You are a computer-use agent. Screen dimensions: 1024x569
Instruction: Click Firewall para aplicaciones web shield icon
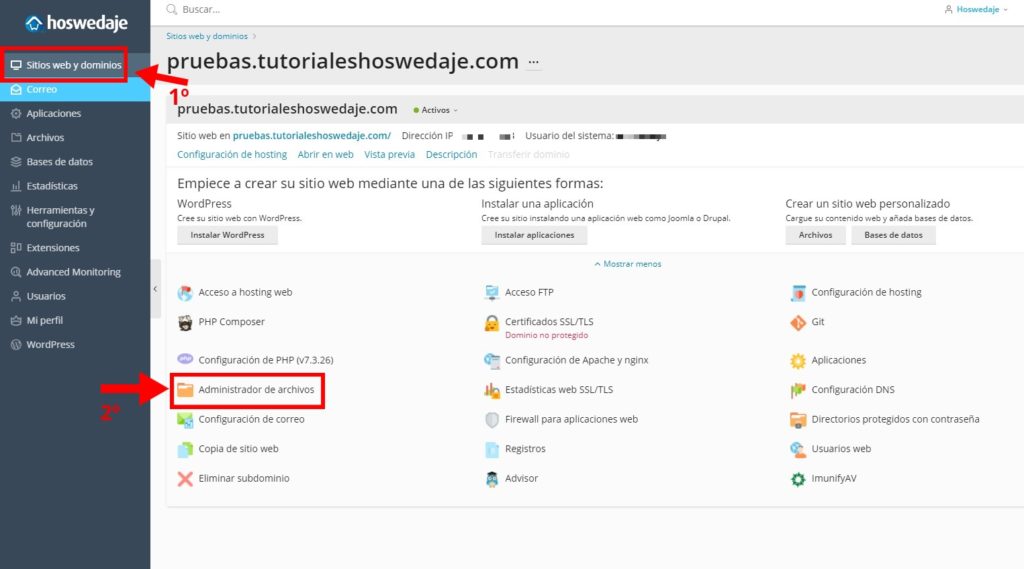click(492, 419)
